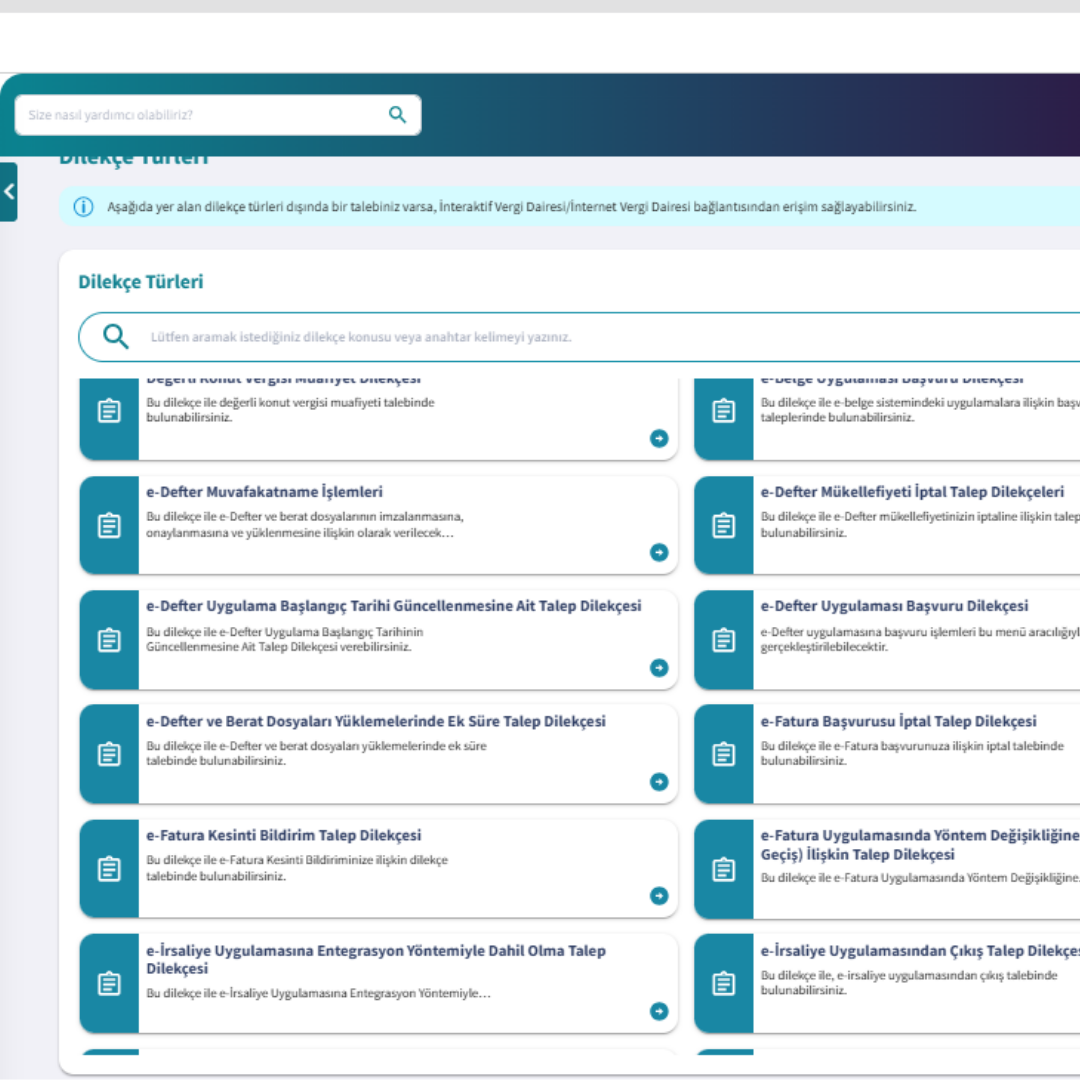Click clipboard icon of e-Fatura Başvurusu İptal card
The image size is (1080, 1080).
(x=724, y=754)
